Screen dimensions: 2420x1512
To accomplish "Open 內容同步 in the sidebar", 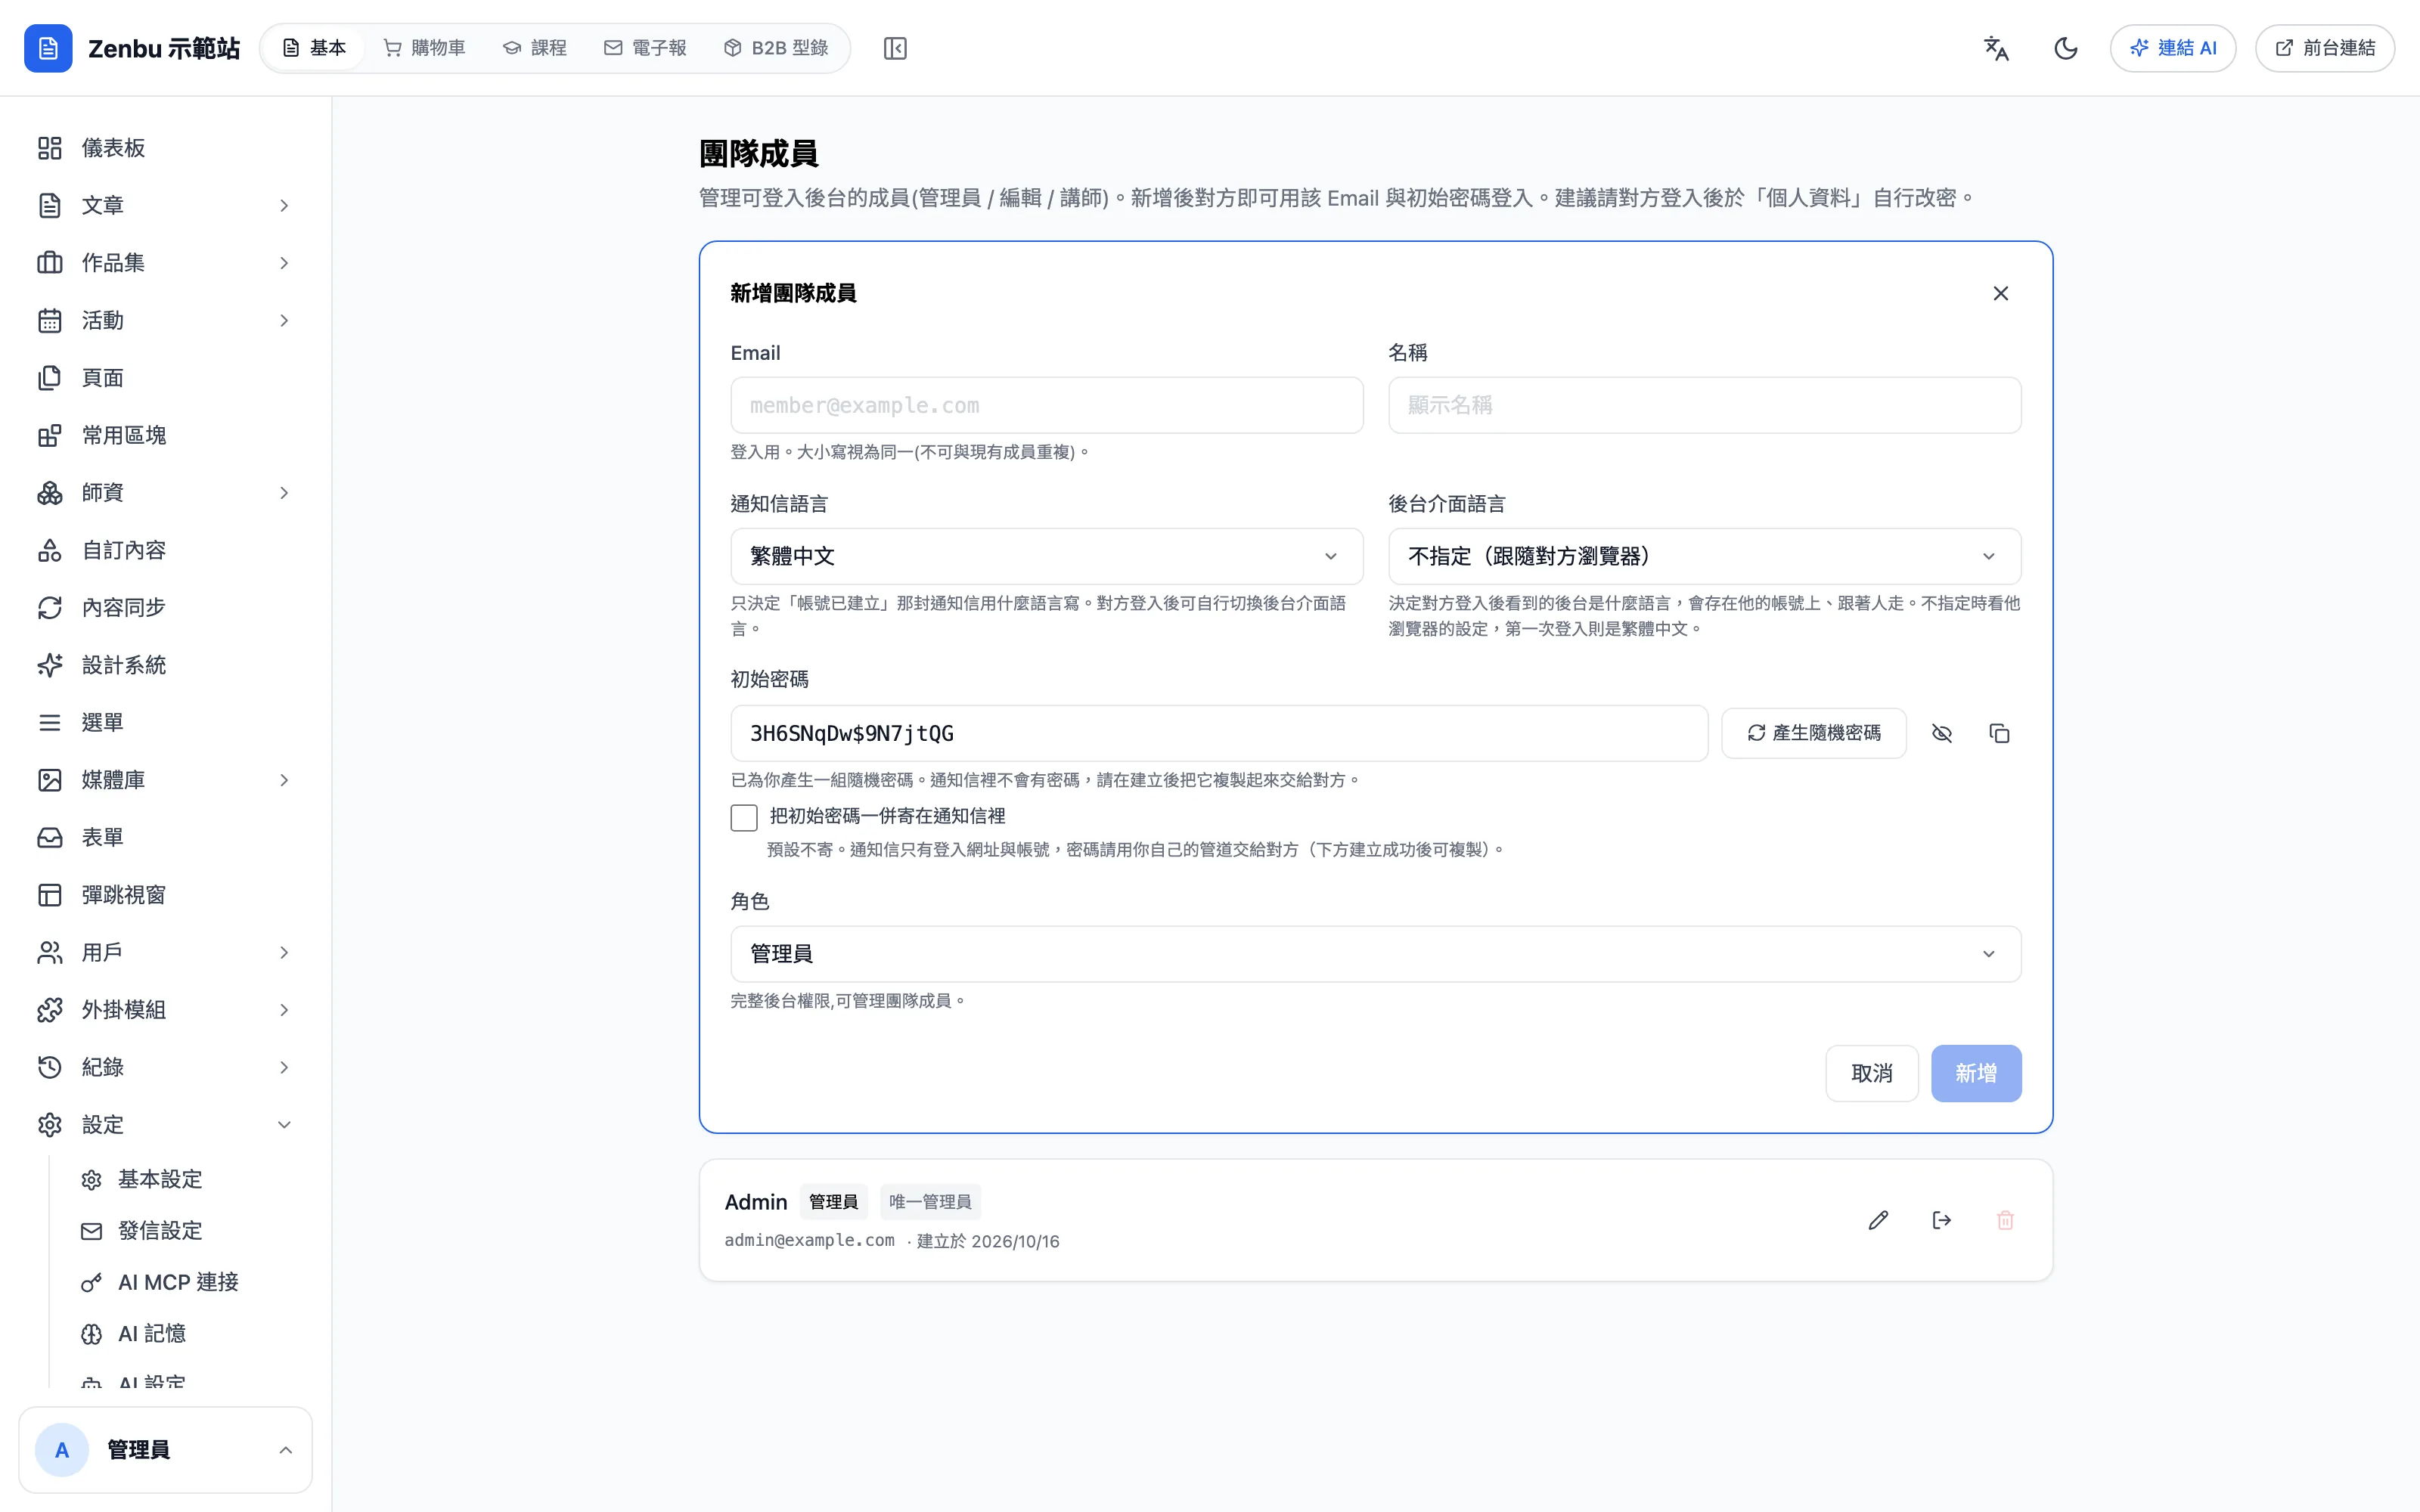I will click(x=166, y=608).
